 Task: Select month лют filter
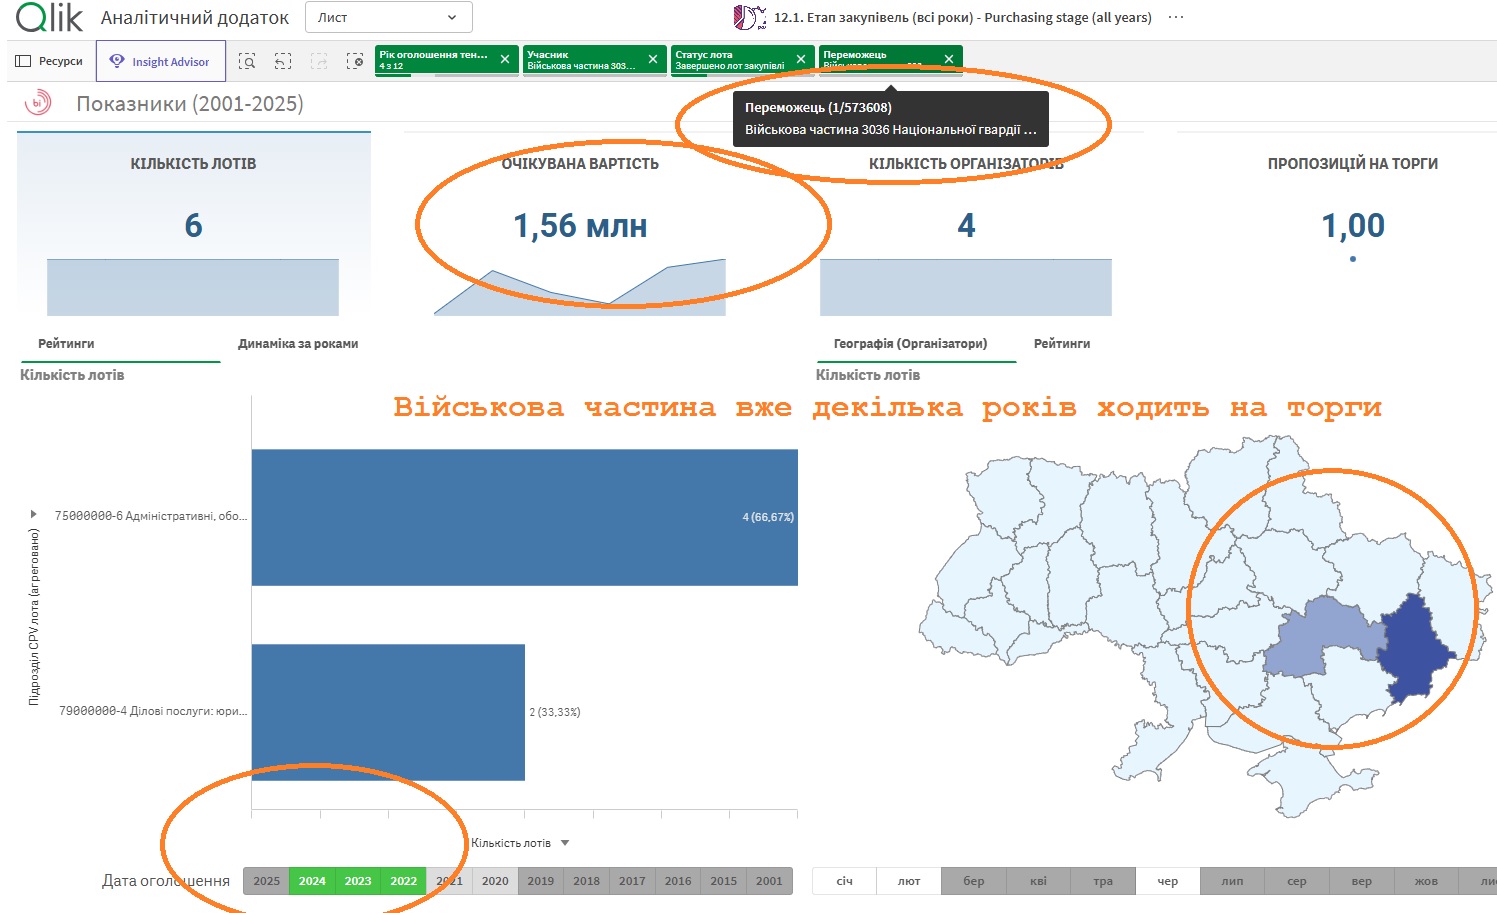point(909,881)
